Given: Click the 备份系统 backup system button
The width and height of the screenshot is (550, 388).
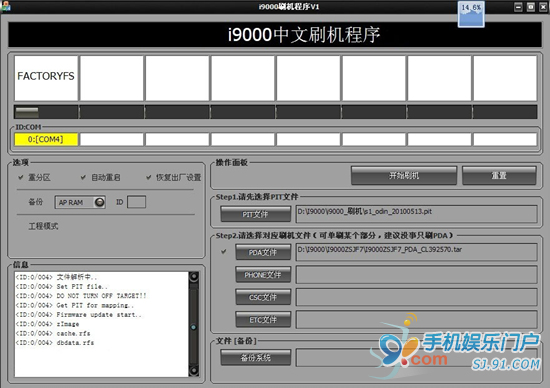Looking at the screenshot, I should coord(255,357).
